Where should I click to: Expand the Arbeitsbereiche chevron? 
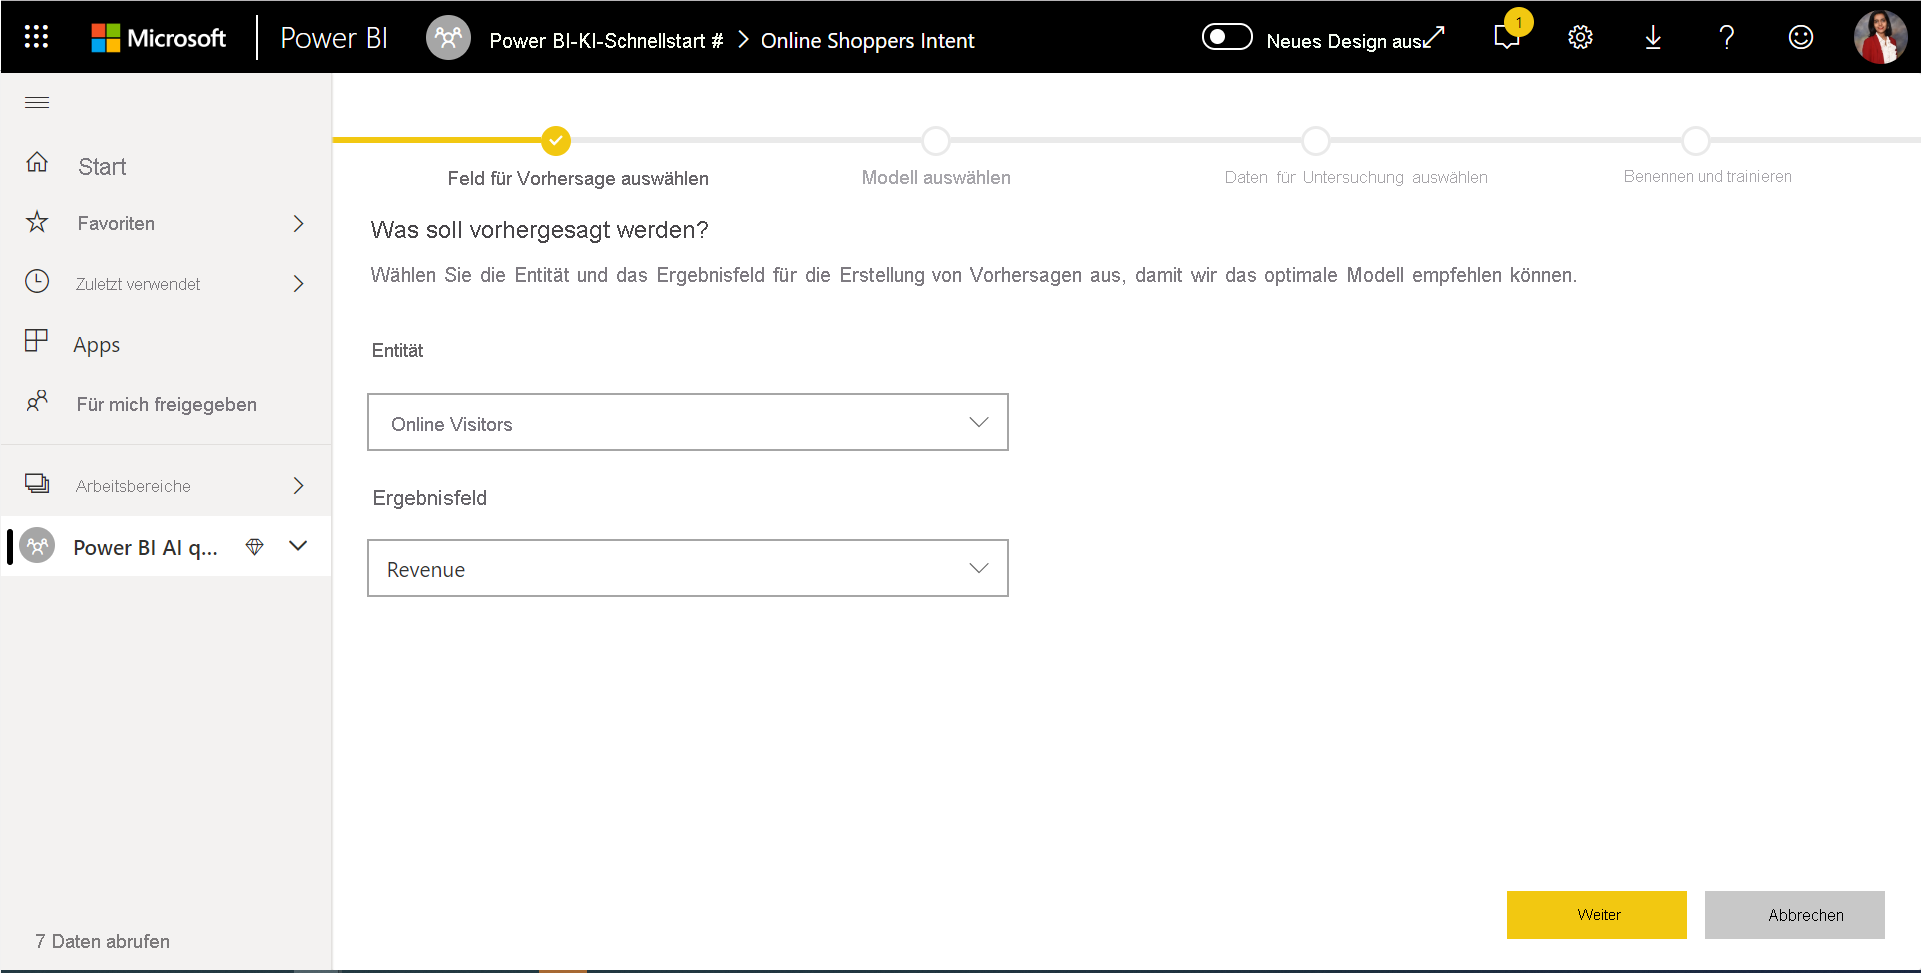[x=298, y=486]
